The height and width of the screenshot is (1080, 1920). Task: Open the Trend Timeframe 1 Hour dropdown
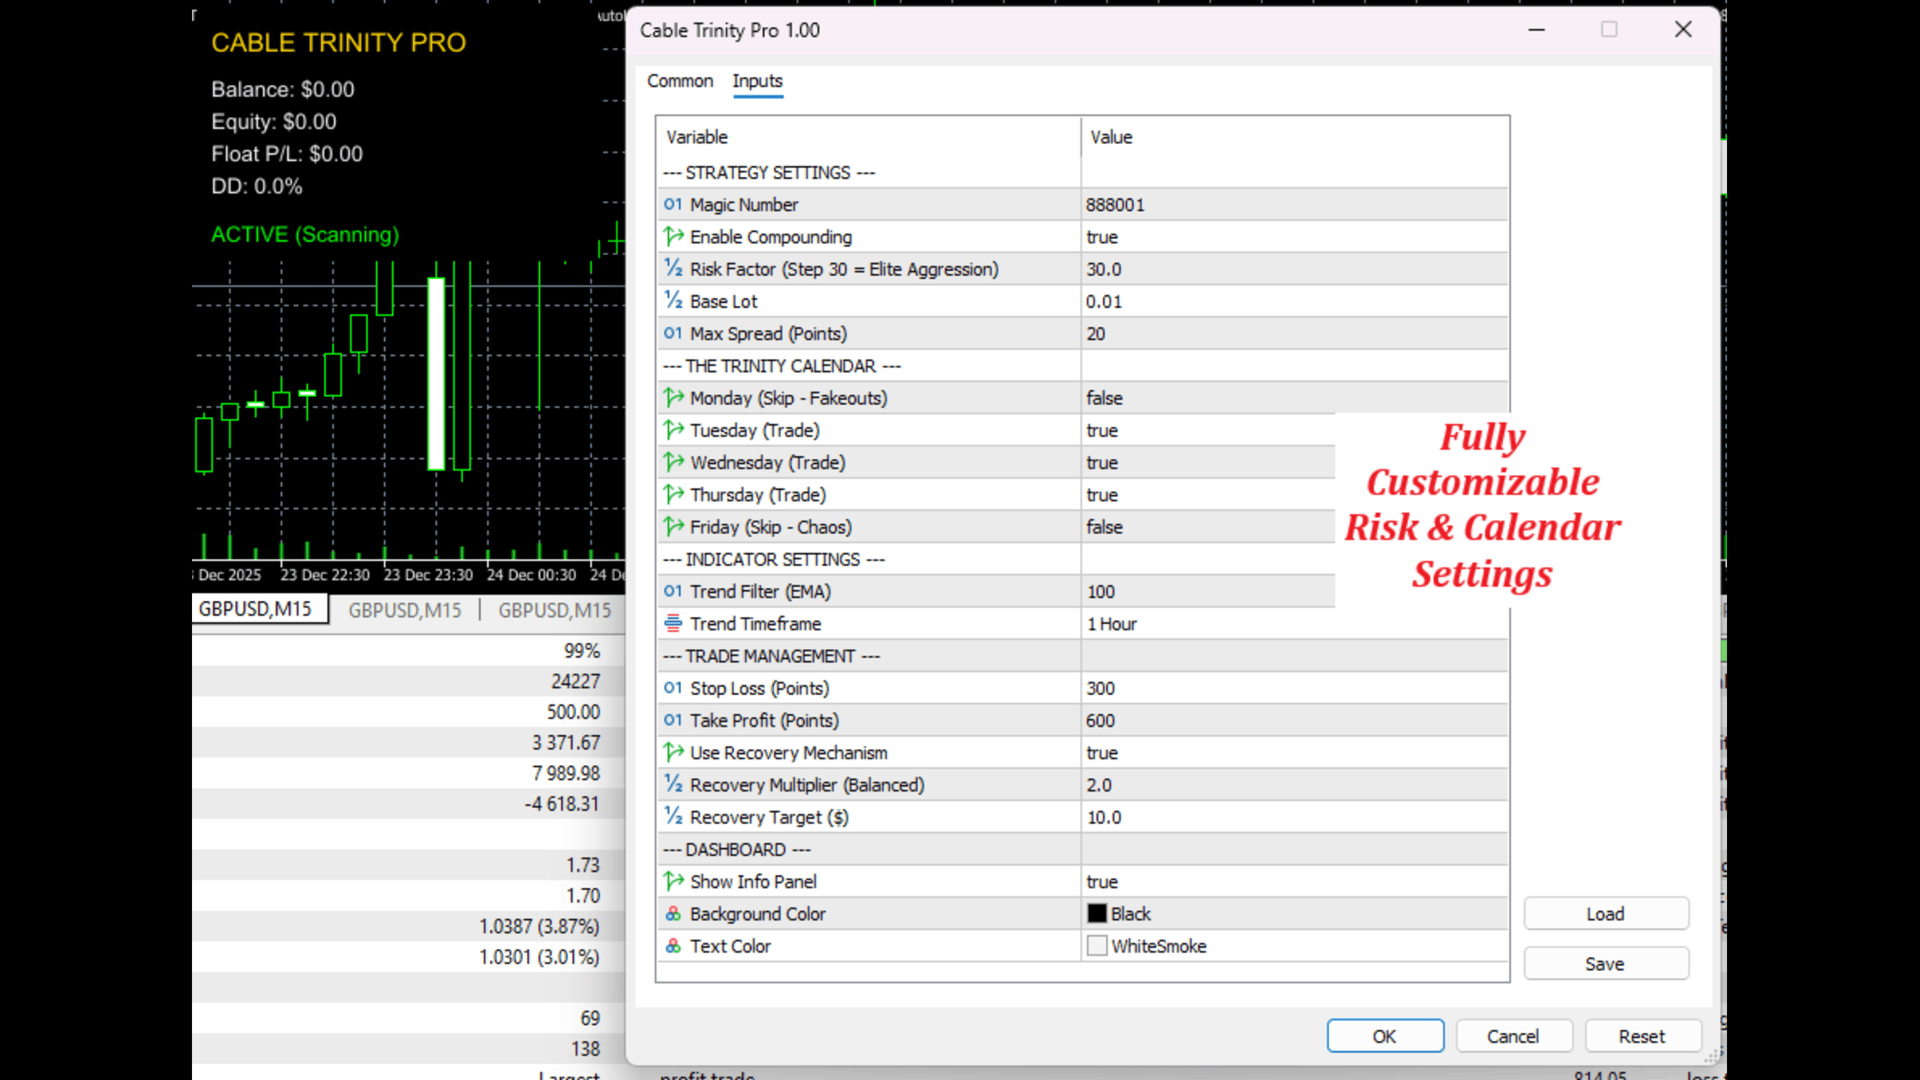click(1112, 624)
